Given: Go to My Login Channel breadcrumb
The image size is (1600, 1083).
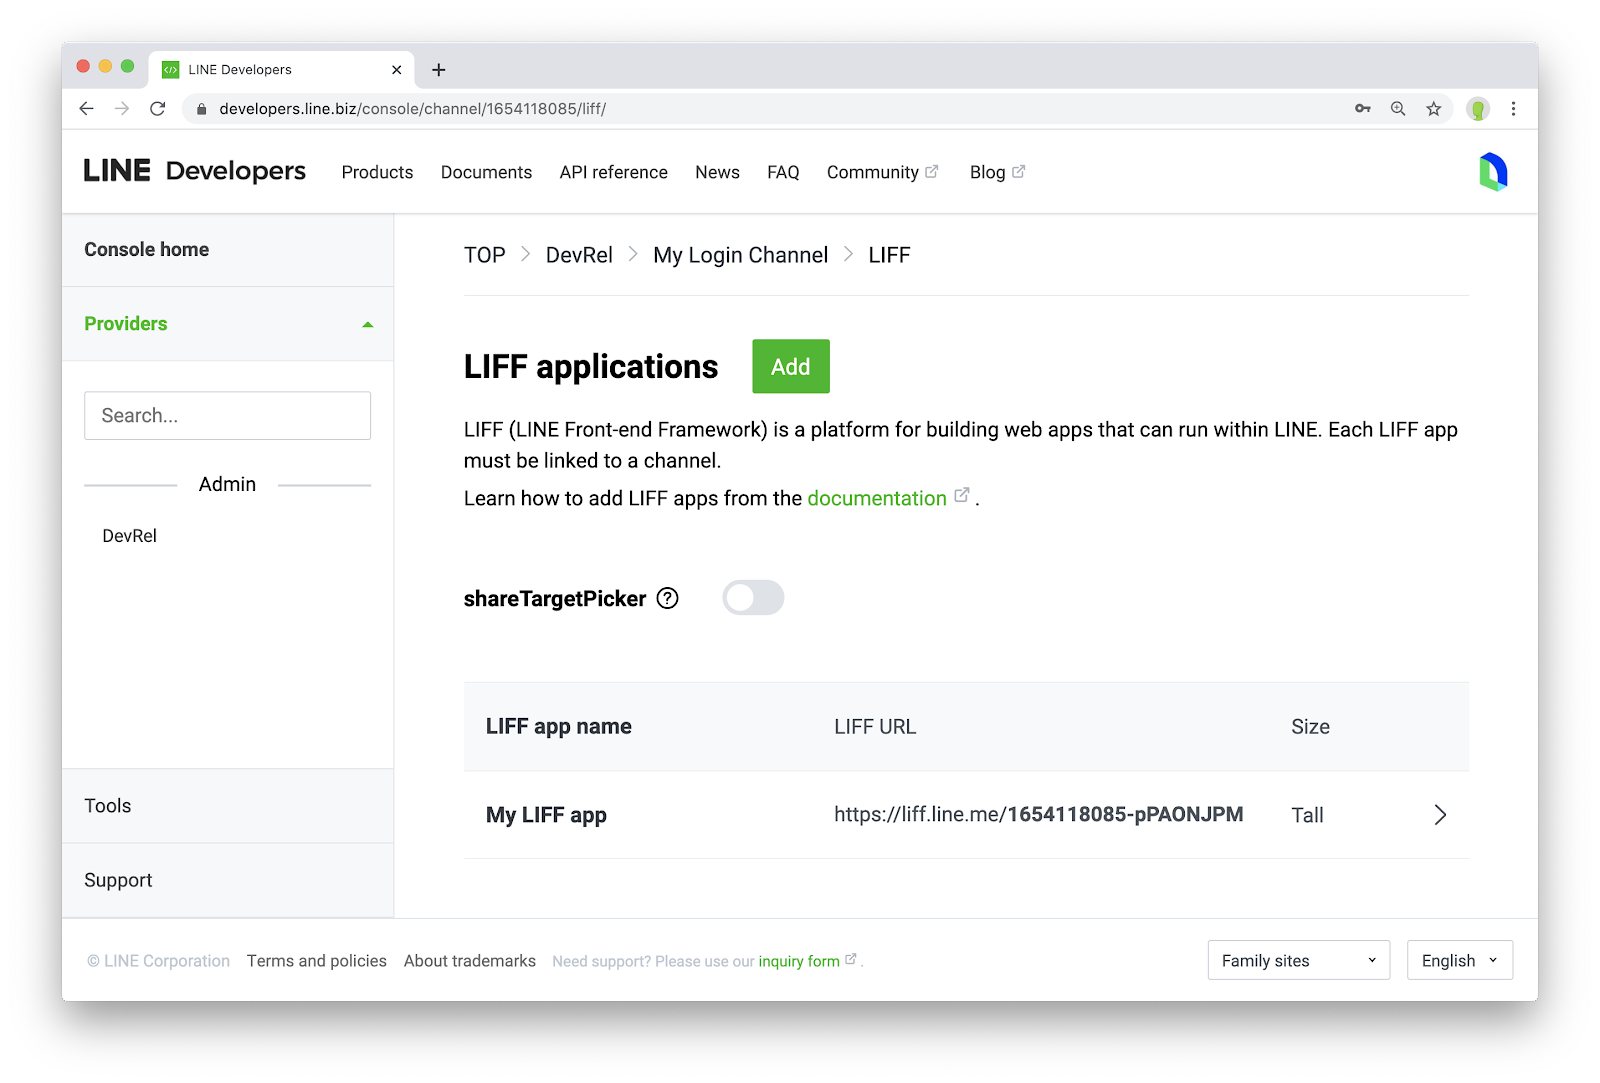Looking at the screenshot, I should coord(741,255).
